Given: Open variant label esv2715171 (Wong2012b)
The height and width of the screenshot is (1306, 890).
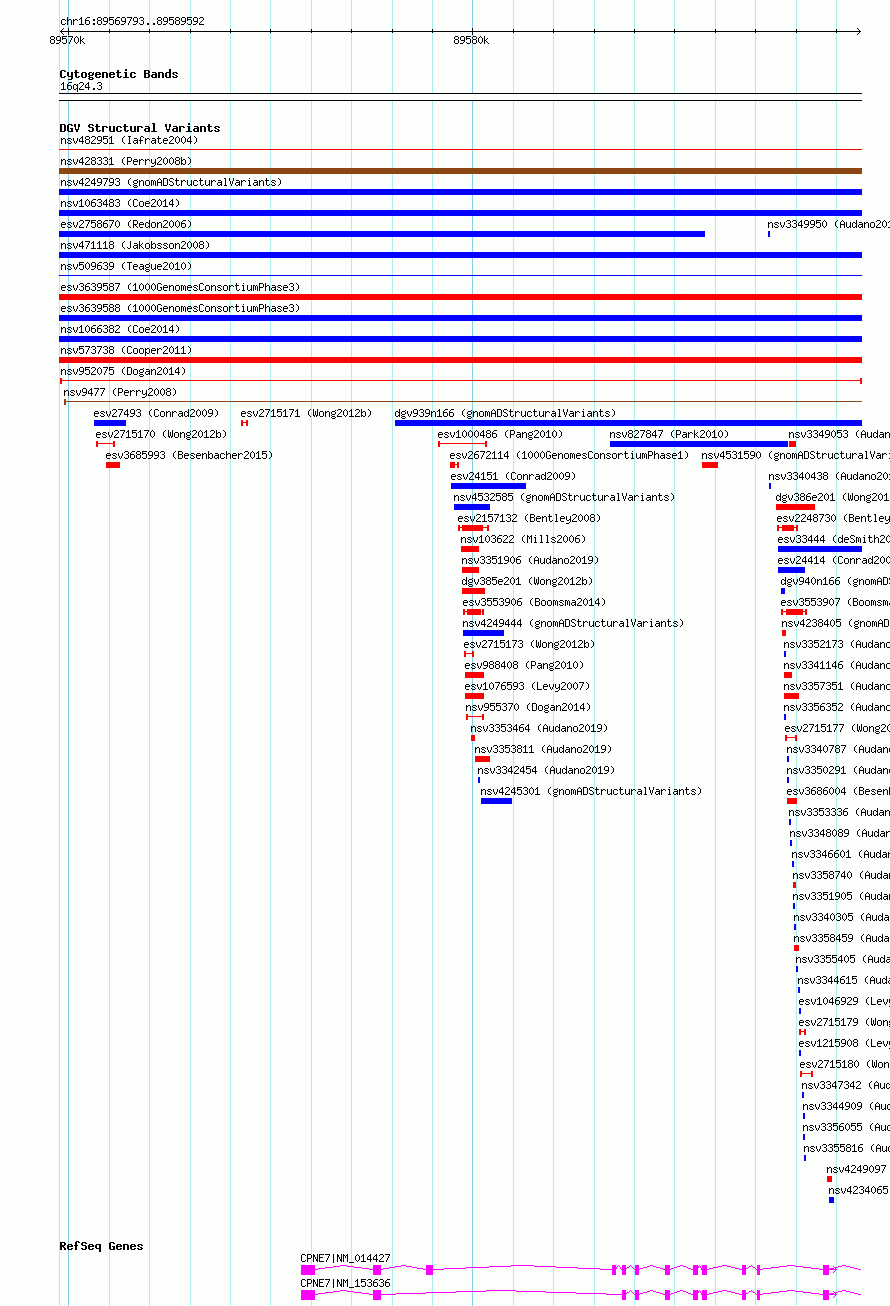Looking at the screenshot, I should 306,413.
